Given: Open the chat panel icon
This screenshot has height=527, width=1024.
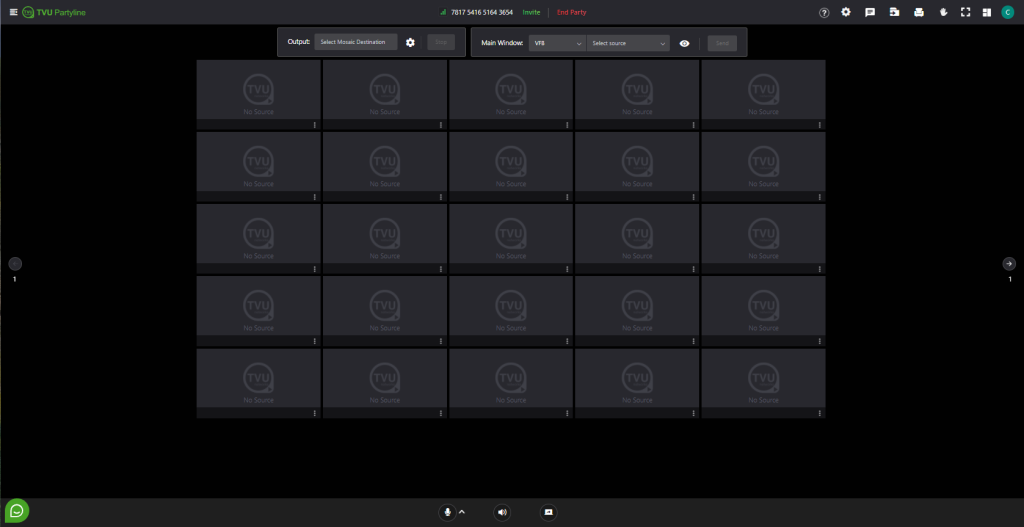Looking at the screenshot, I should coord(870,12).
